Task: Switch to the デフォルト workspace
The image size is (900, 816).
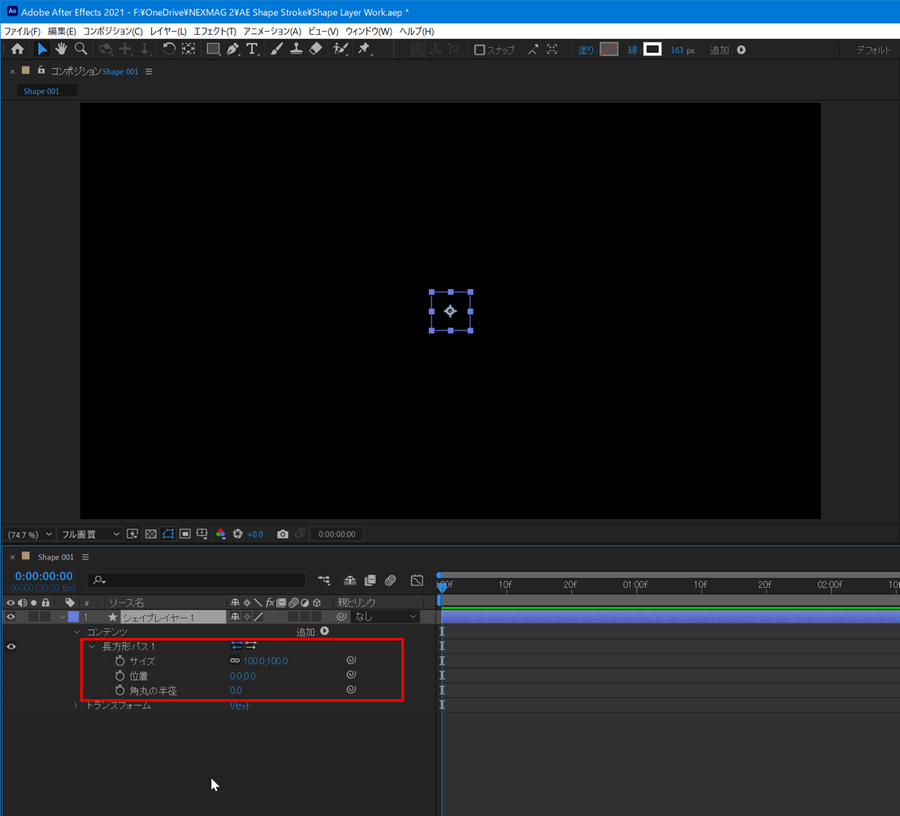Action: point(873,50)
